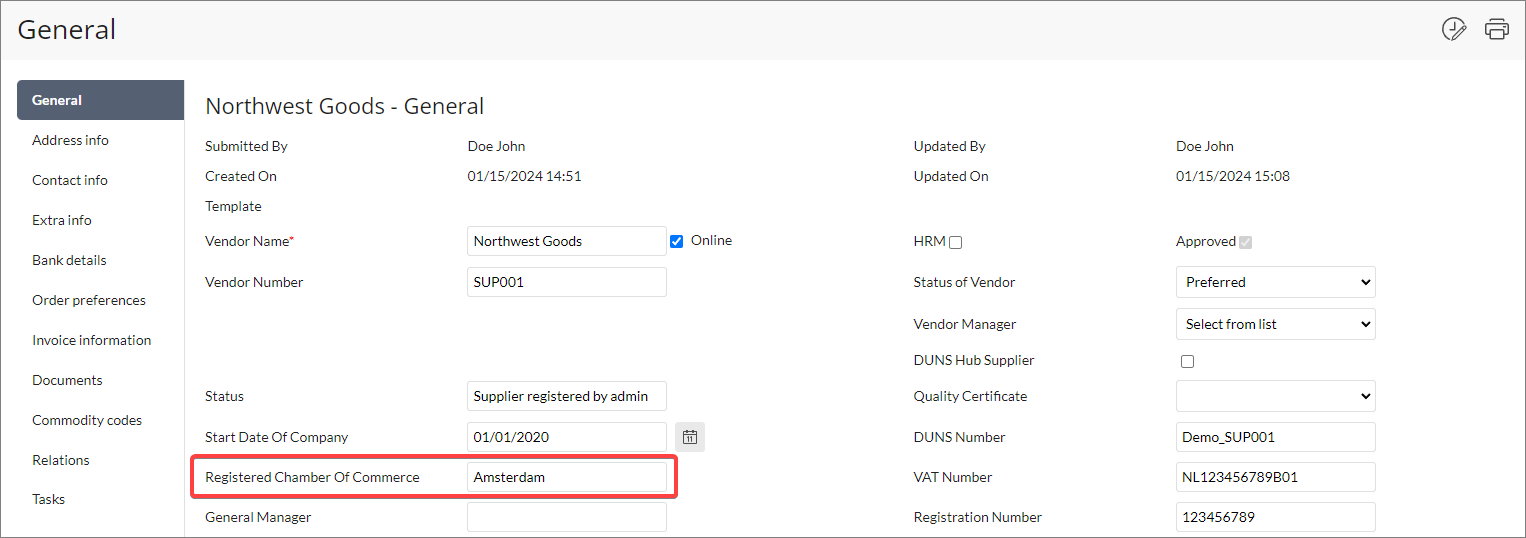Edit the Registered Chamber Of Commerce field

567,477
